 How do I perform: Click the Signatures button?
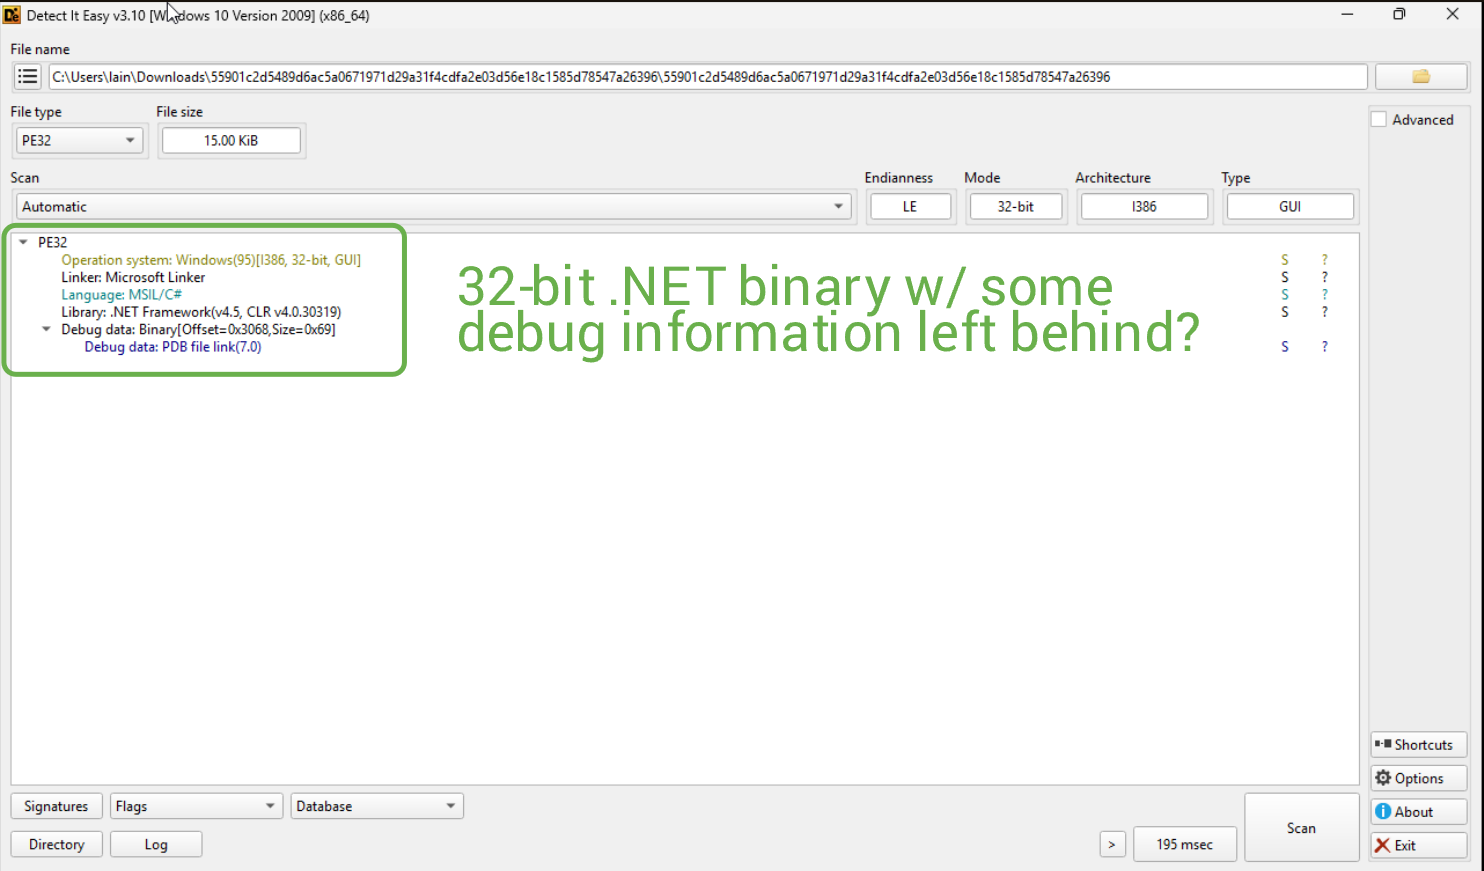tap(56, 806)
